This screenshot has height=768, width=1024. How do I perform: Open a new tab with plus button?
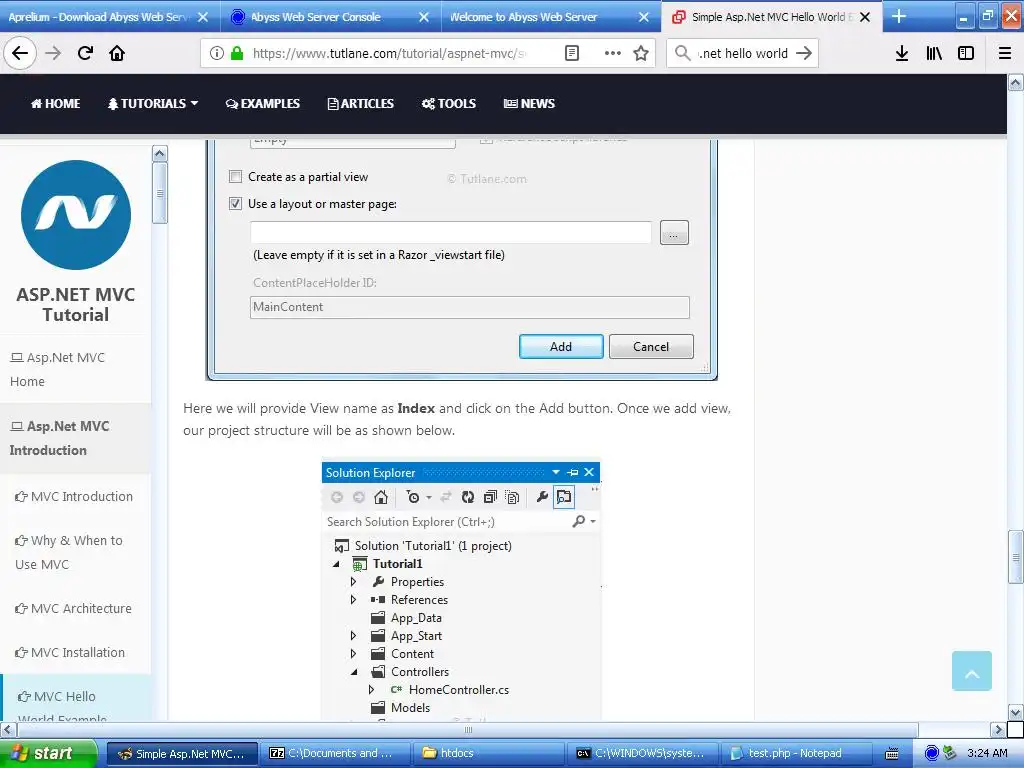click(899, 16)
